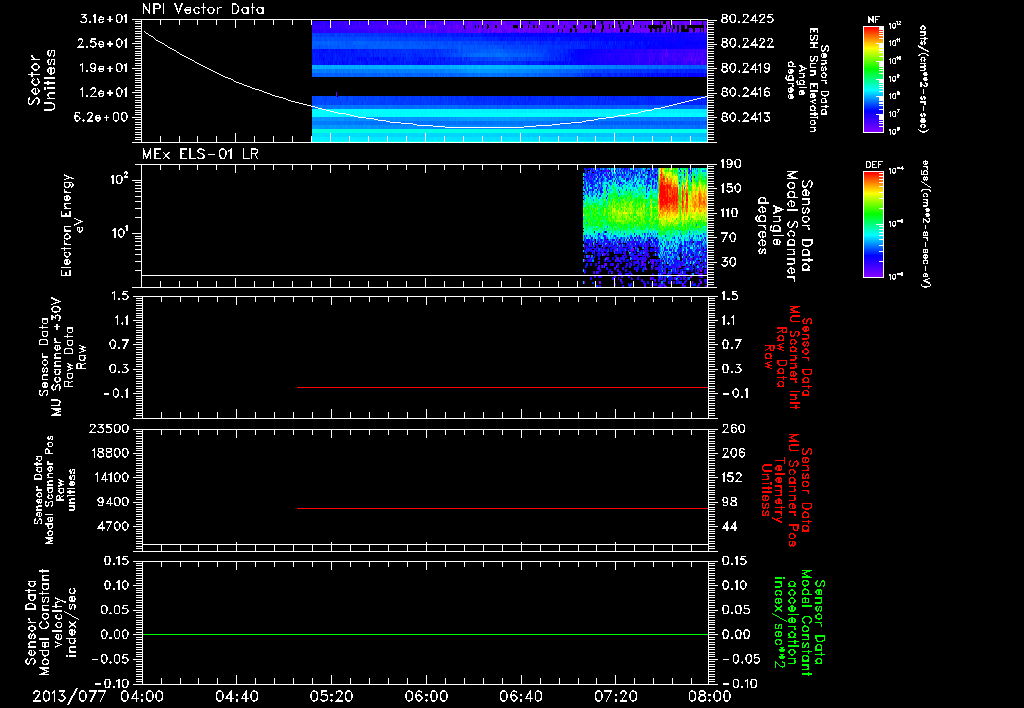
Task: Click the '150' scanner angle tick label
Action: click(x=731, y=188)
